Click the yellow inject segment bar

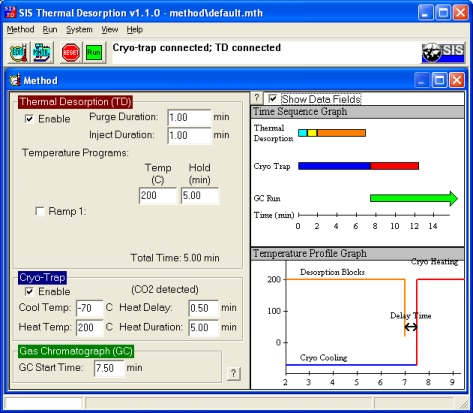(x=312, y=133)
